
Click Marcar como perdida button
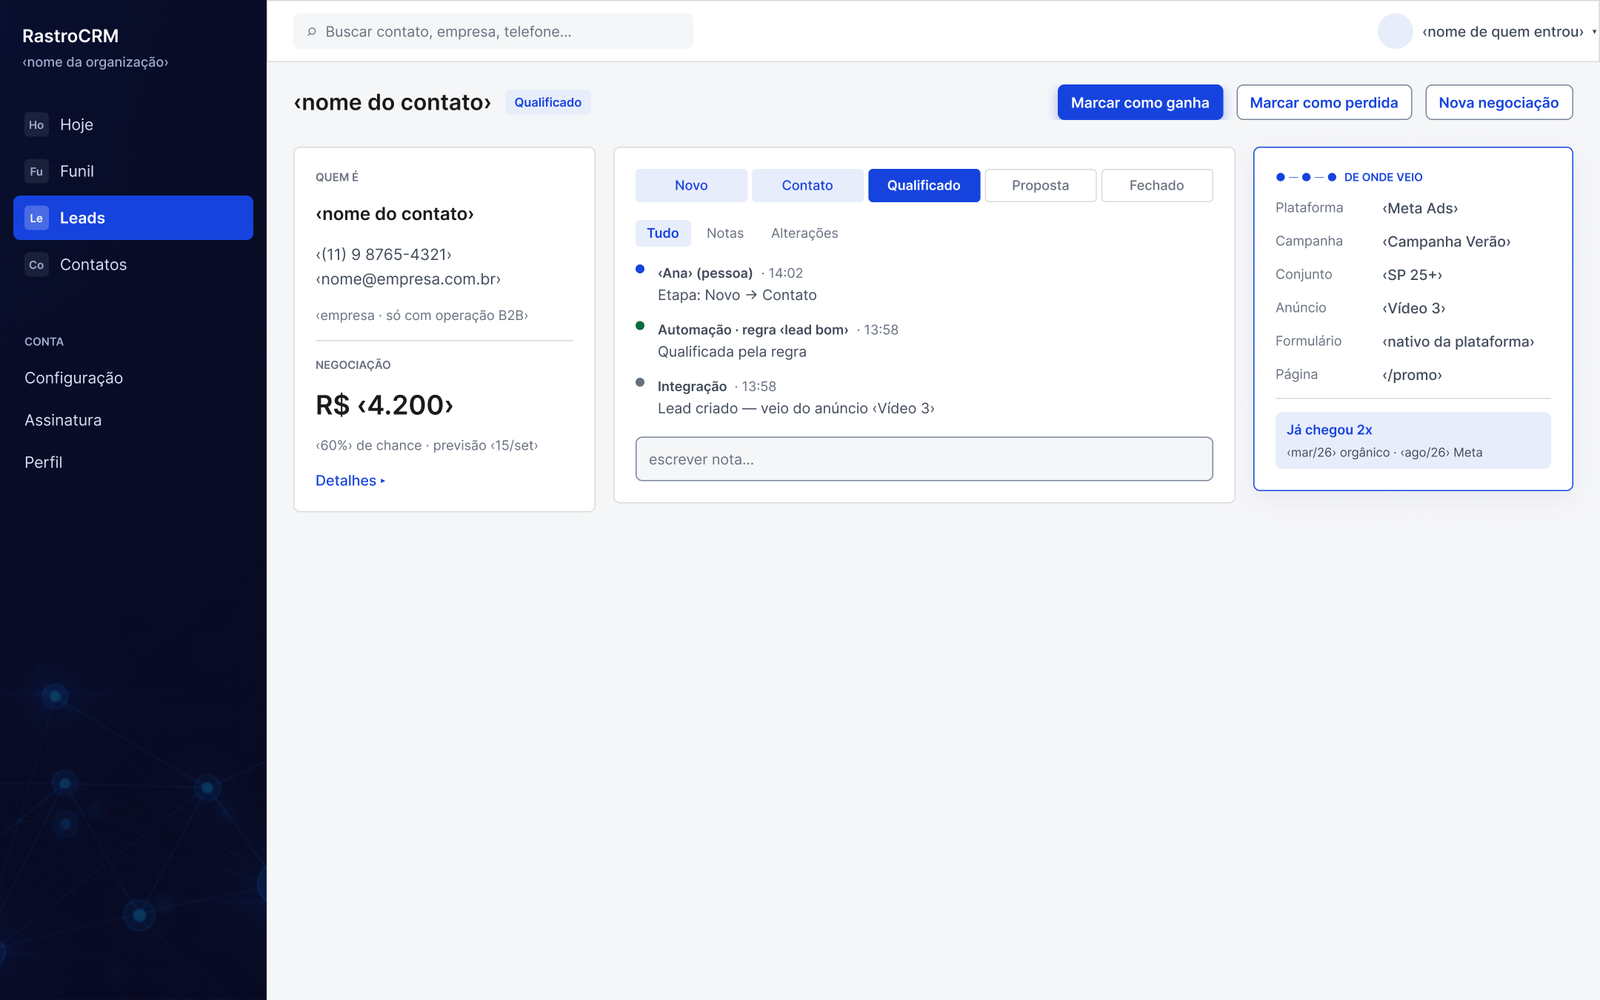click(1324, 102)
